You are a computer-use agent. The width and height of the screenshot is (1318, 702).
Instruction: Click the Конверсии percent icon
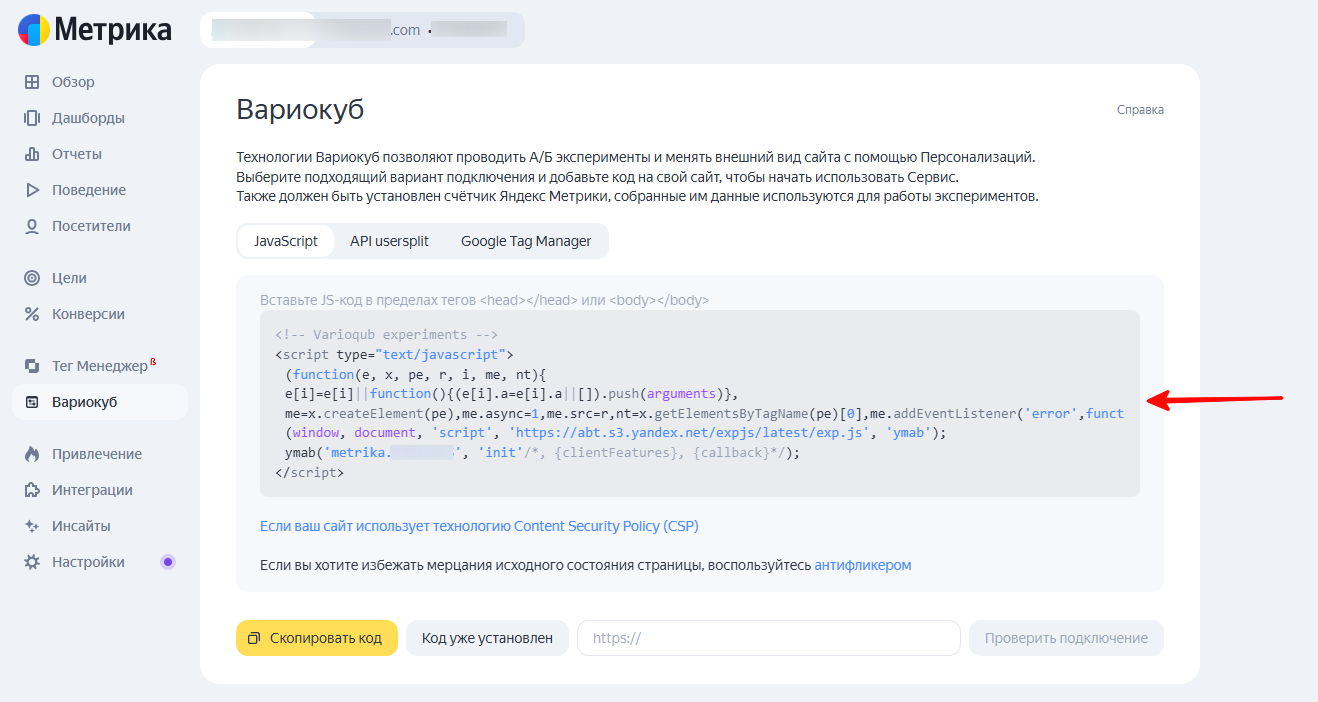[x=32, y=314]
